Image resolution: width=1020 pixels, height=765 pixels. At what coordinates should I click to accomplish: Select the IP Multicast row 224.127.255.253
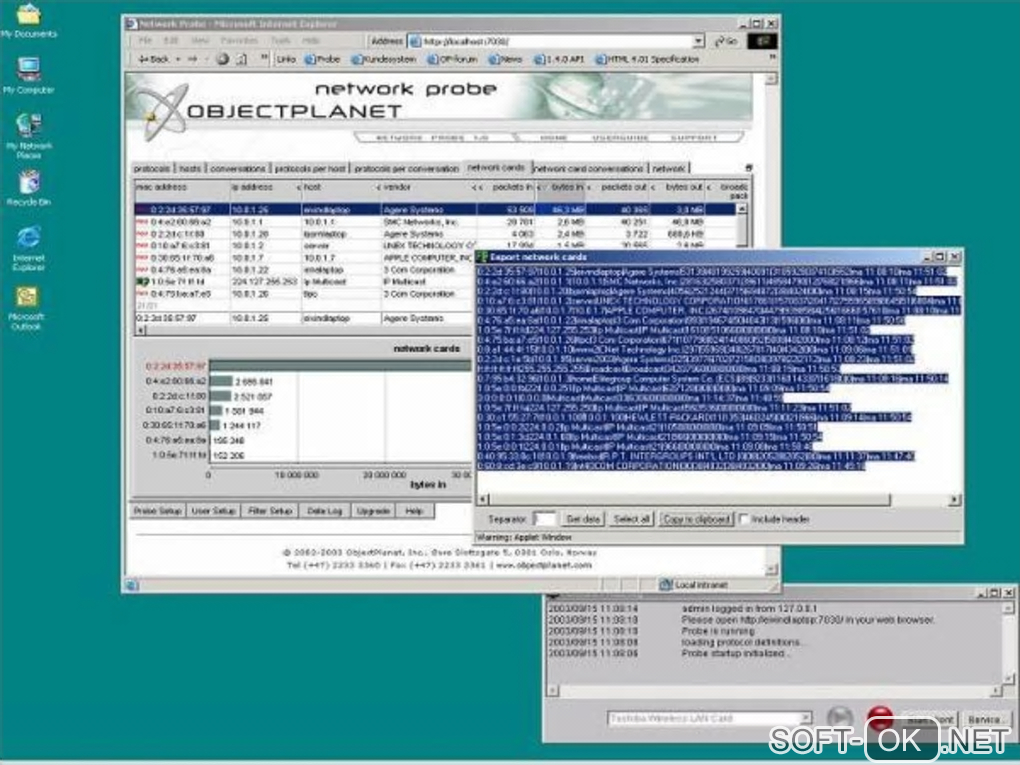pos(304,282)
